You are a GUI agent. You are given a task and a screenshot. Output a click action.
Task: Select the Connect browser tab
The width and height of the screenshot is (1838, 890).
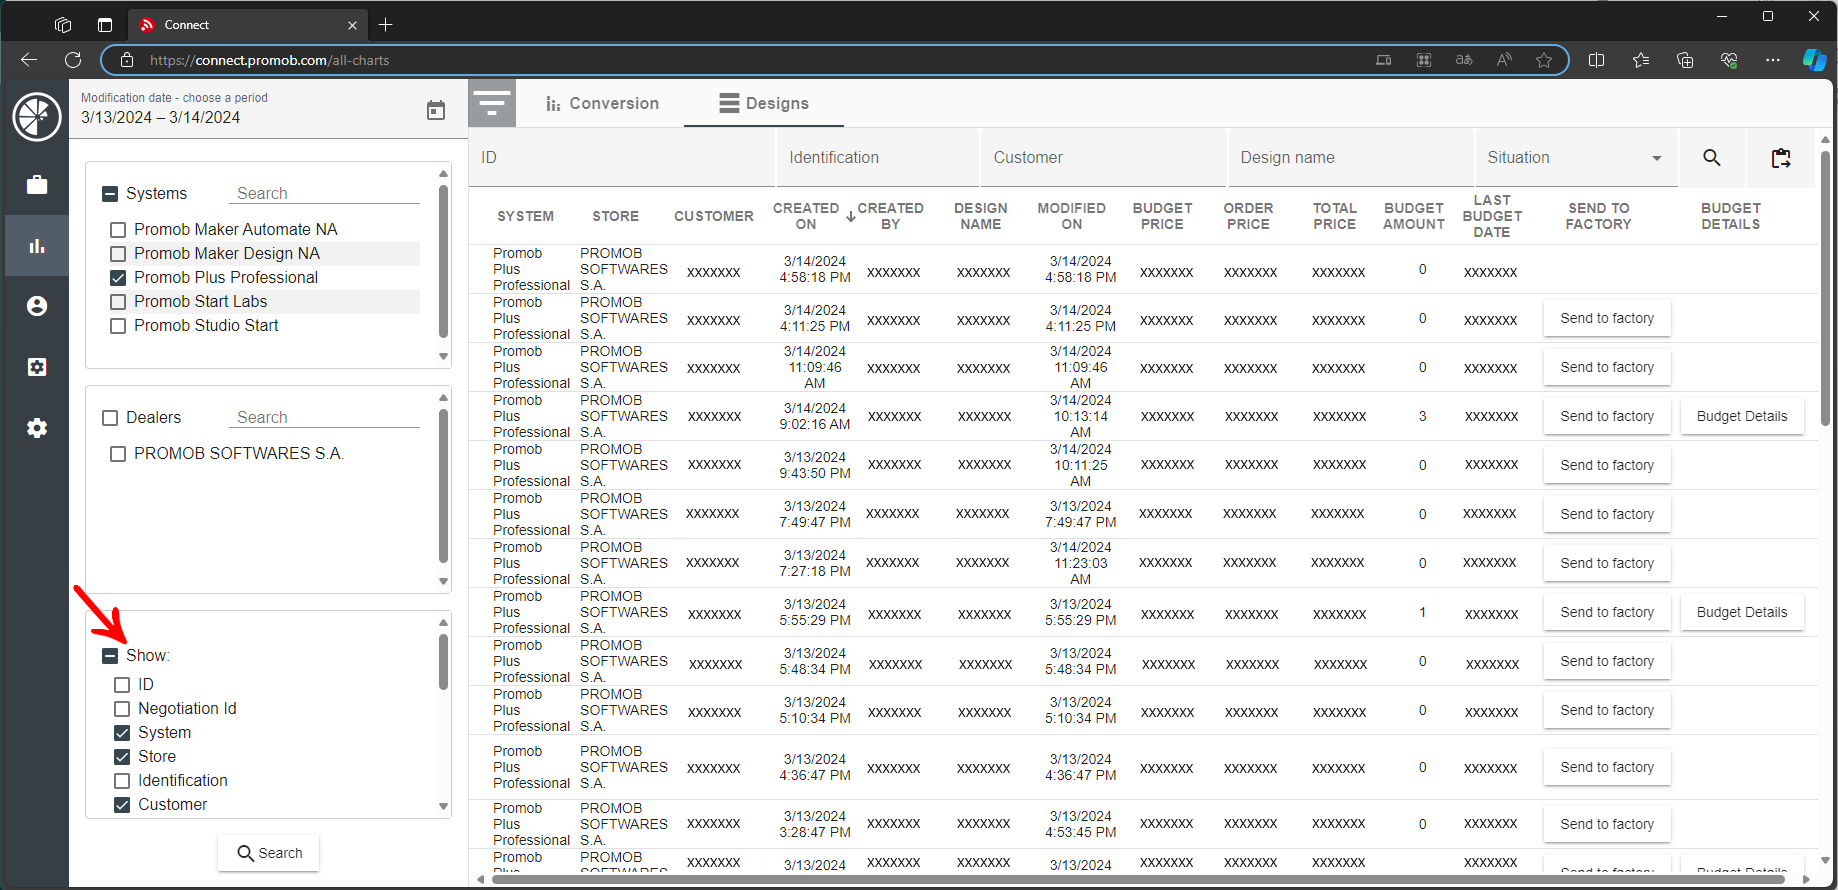click(x=248, y=25)
